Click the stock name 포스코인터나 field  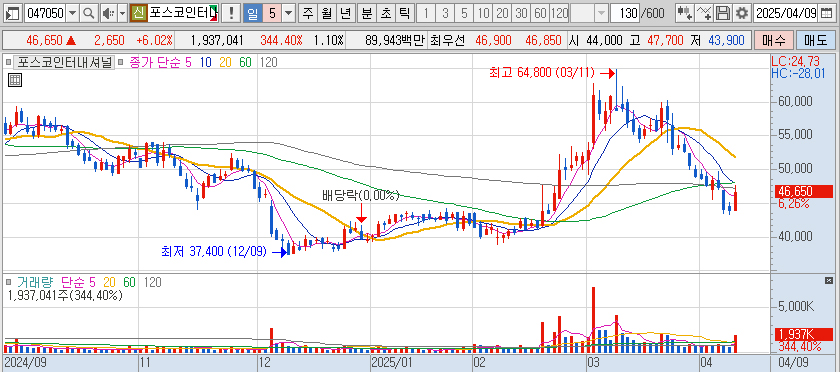[x=183, y=13]
